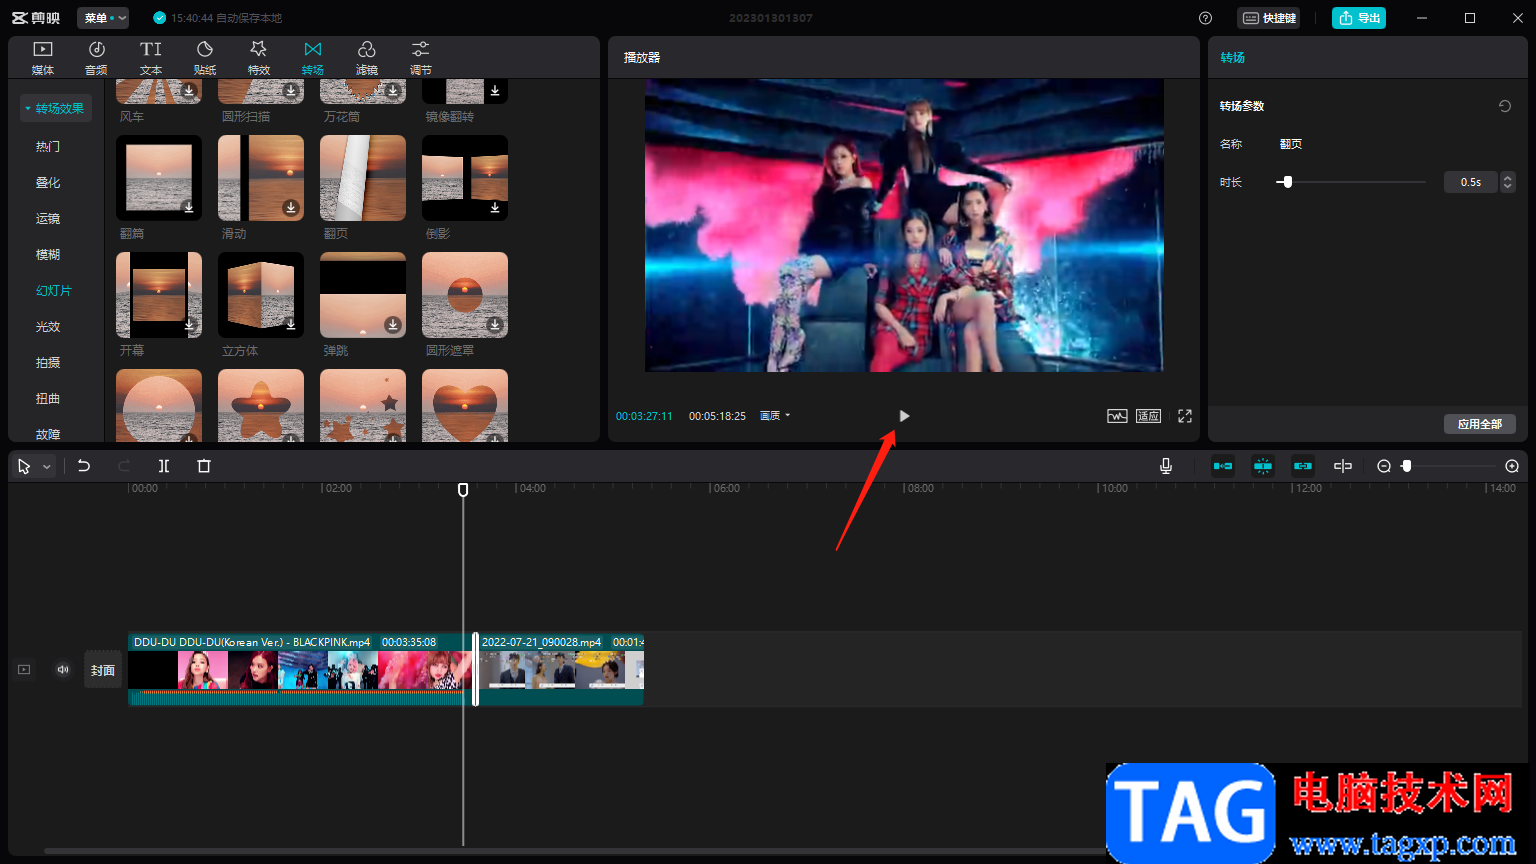Choose the pointer select tool
1536x864 pixels.
click(x=24, y=467)
